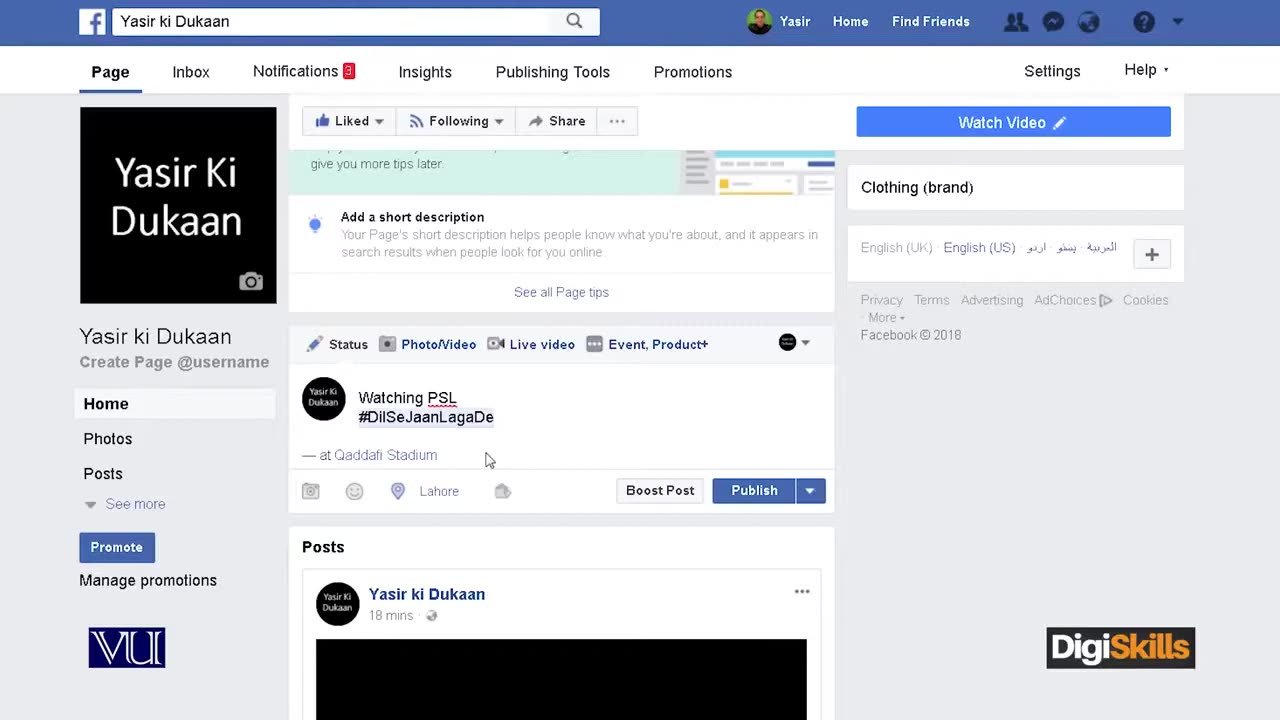The height and width of the screenshot is (720, 1280).
Task: Open the posted video thumbnail
Action: point(561,679)
